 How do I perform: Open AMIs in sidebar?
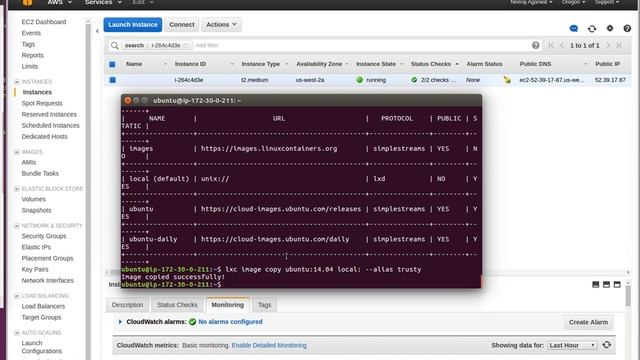pos(29,162)
